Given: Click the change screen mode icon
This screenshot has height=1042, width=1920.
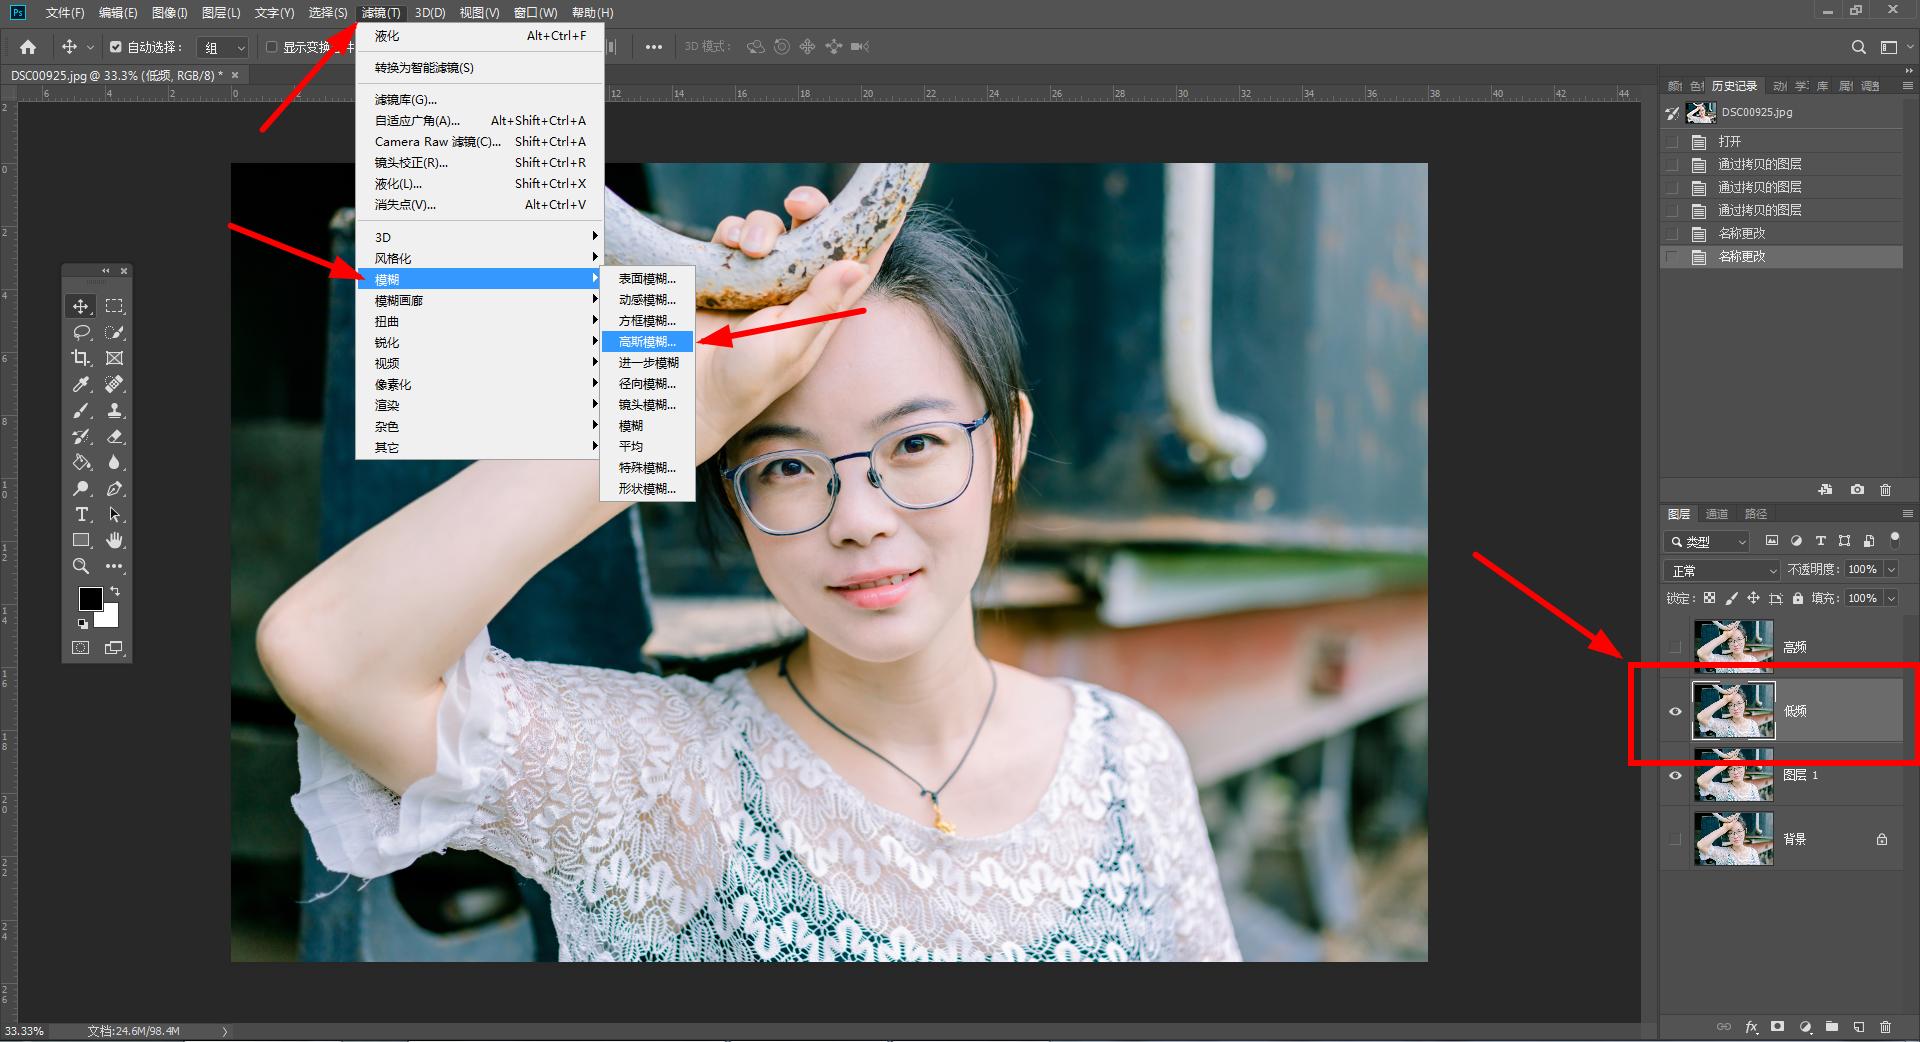Looking at the screenshot, I should [x=114, y=648].
